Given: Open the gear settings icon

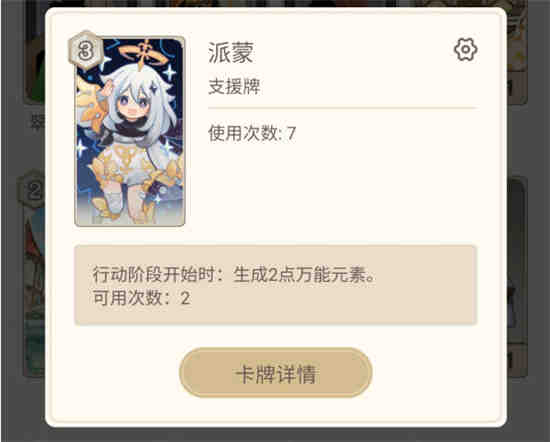Looking at the screenshot, I should point(465,50).
